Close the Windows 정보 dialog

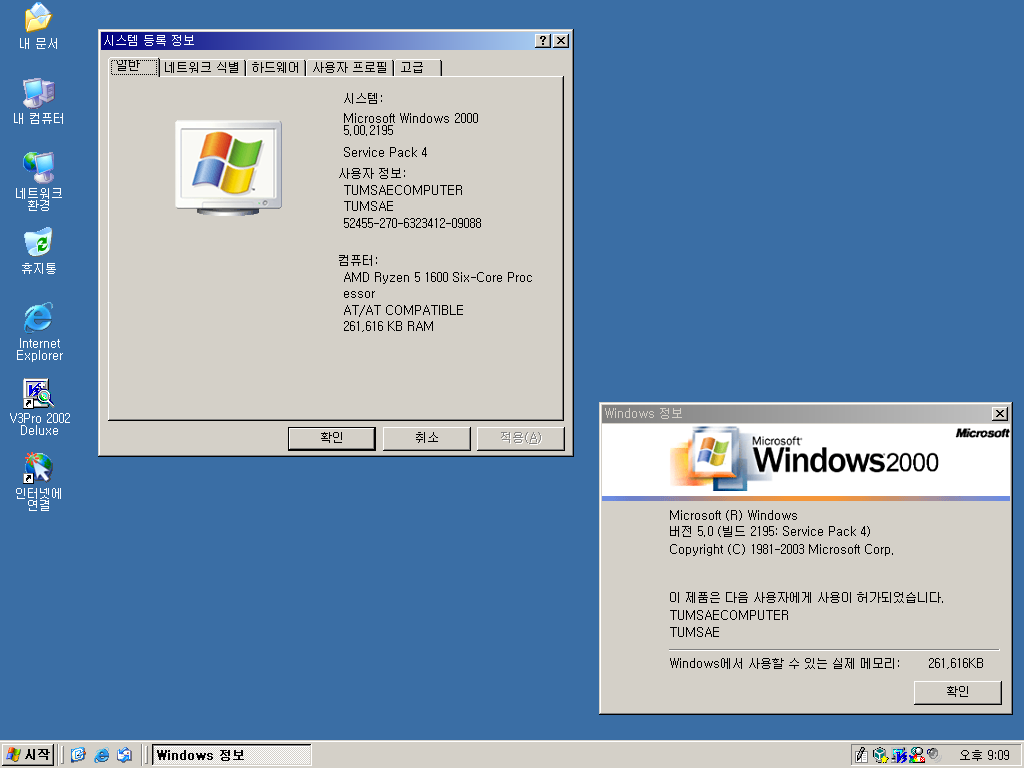click(x=1000, y=413)
